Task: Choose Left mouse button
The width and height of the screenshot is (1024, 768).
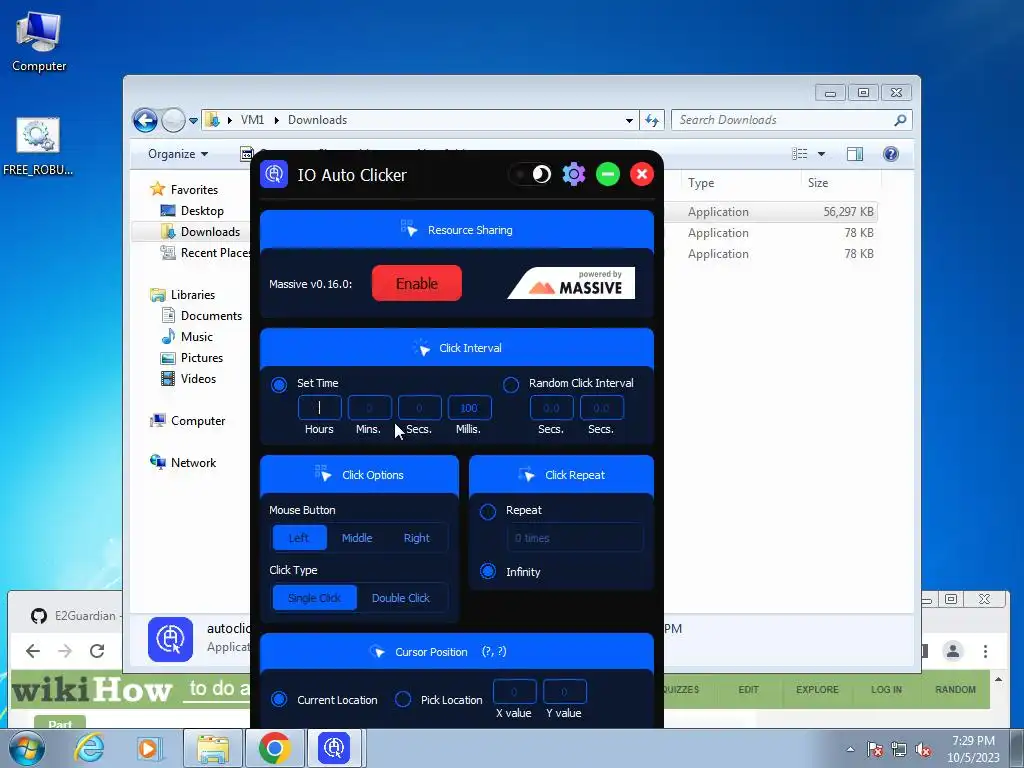Action: tap(299, 538)
